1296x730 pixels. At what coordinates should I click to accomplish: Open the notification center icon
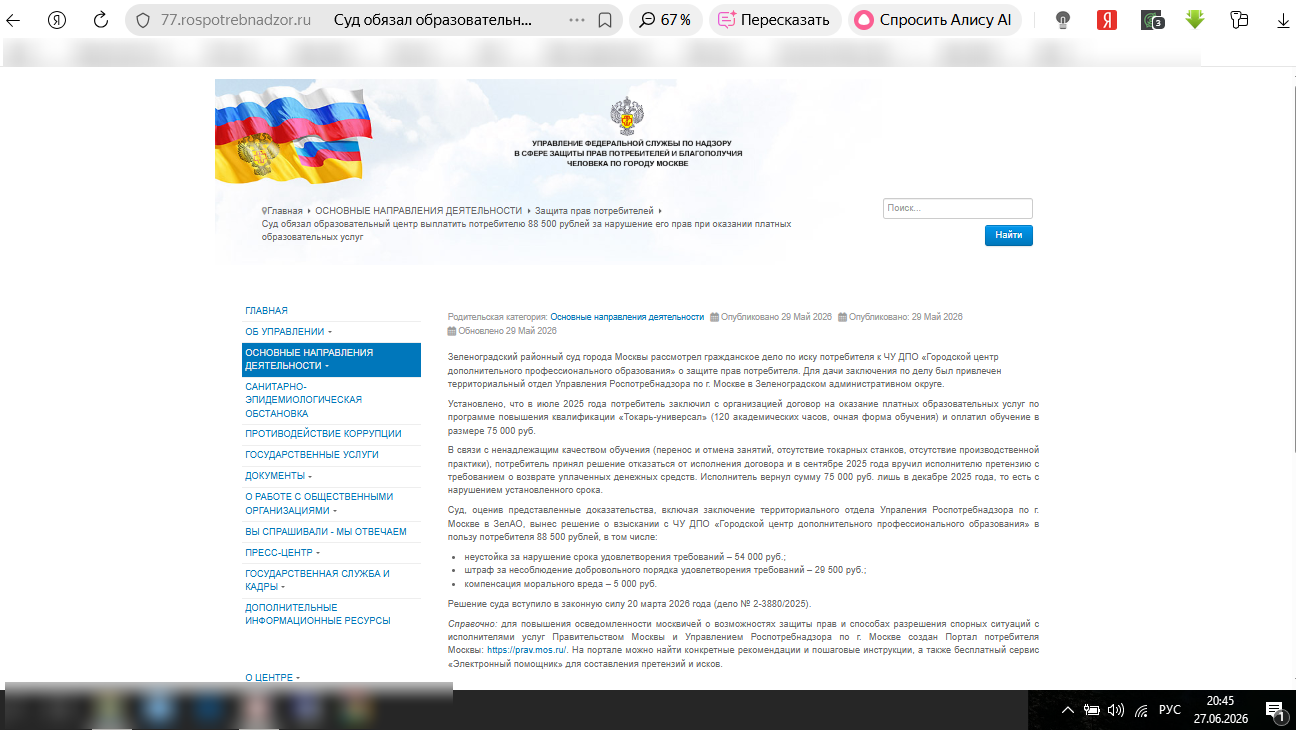pos(1276,711)
